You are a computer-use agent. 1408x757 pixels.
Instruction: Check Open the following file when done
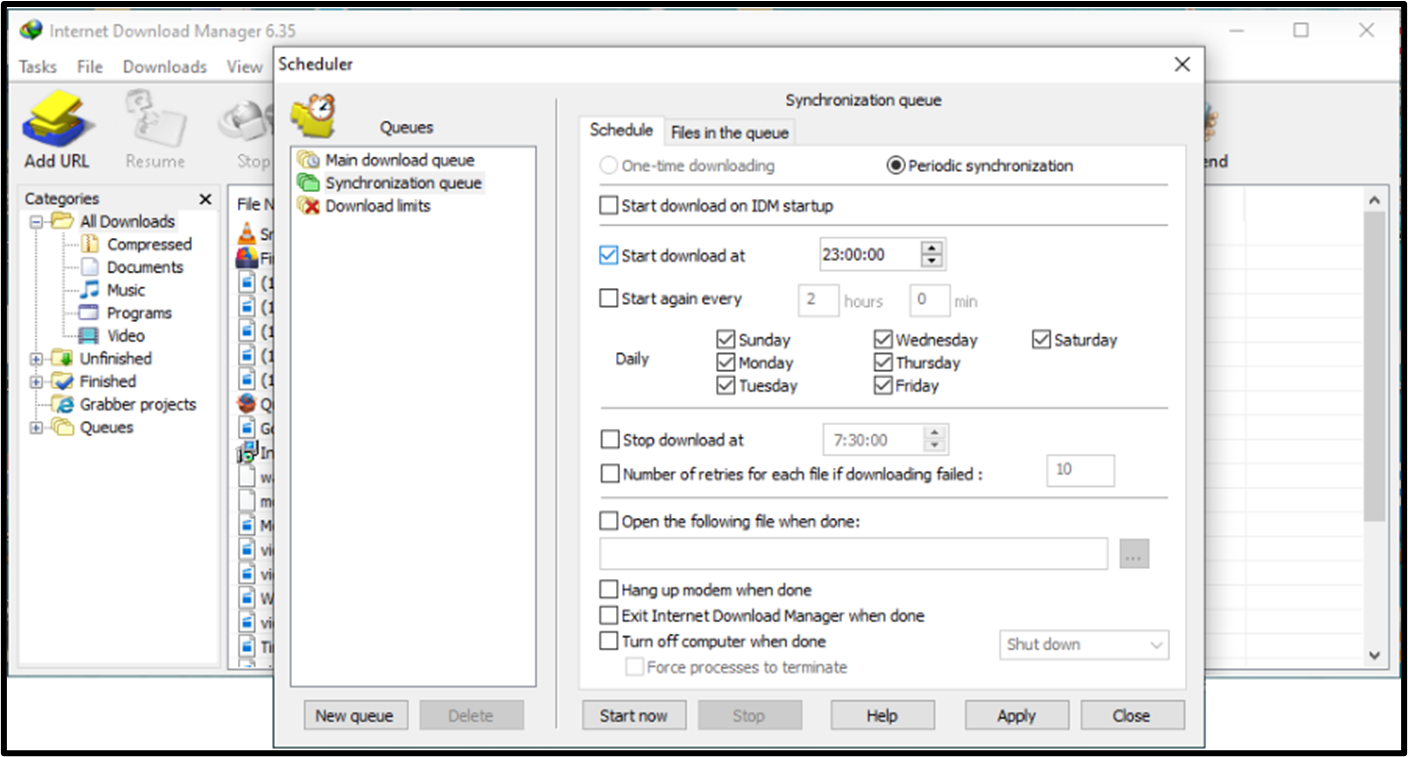(609, 521)
